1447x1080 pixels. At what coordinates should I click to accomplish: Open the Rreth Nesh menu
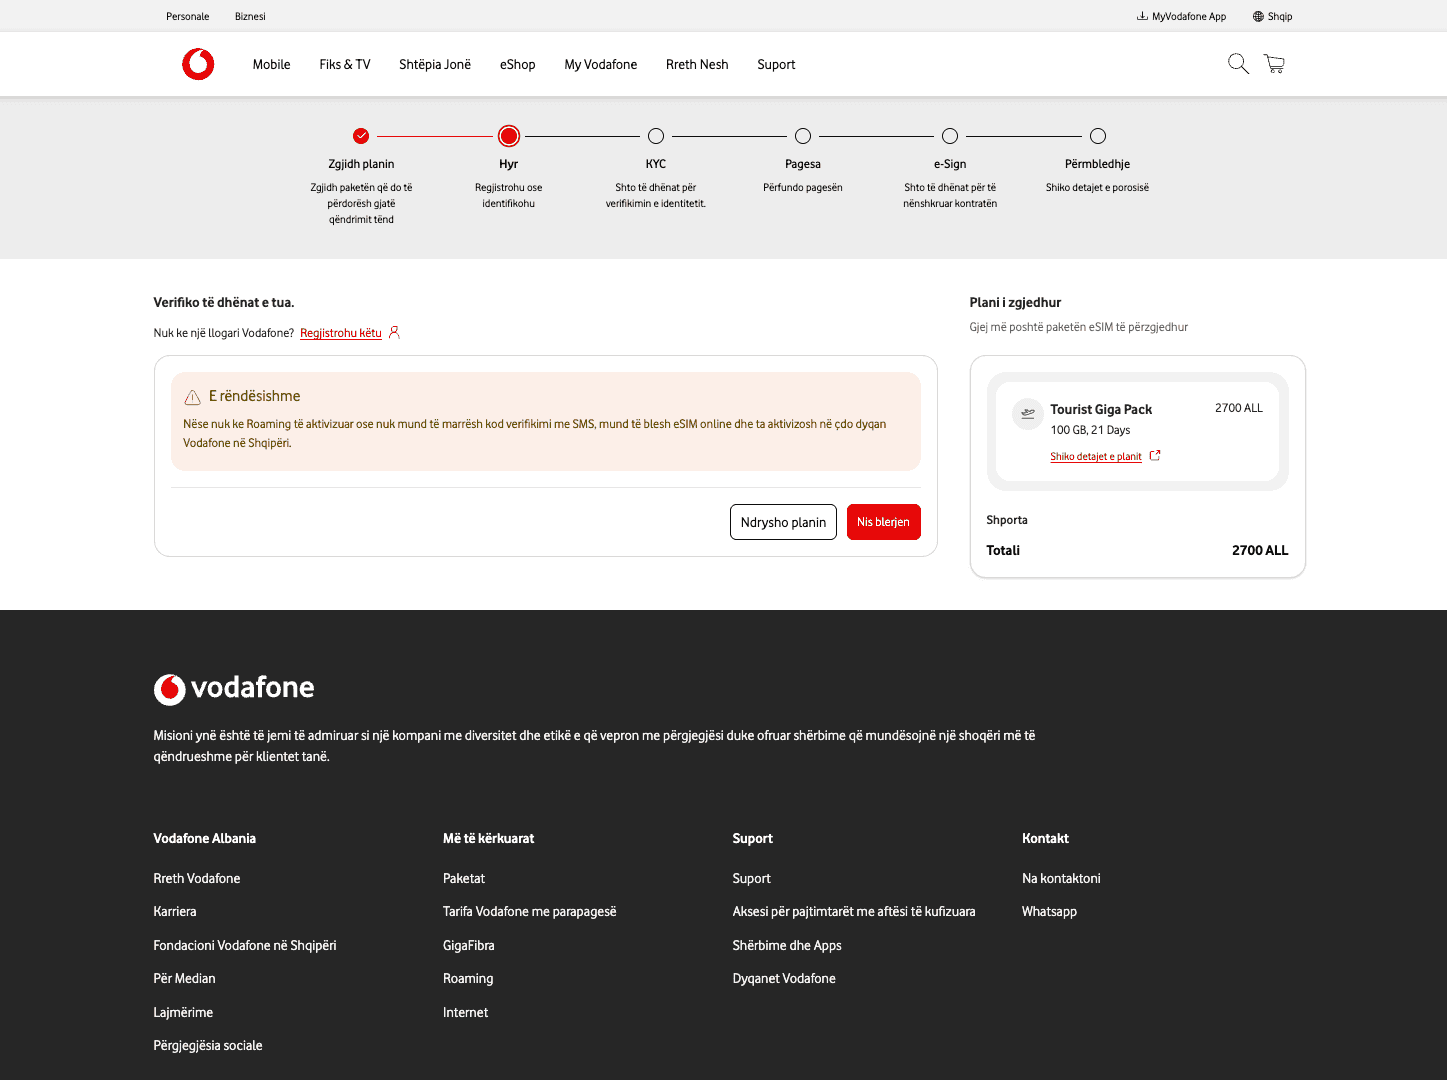pyautogui.click(x=697, y=64)
